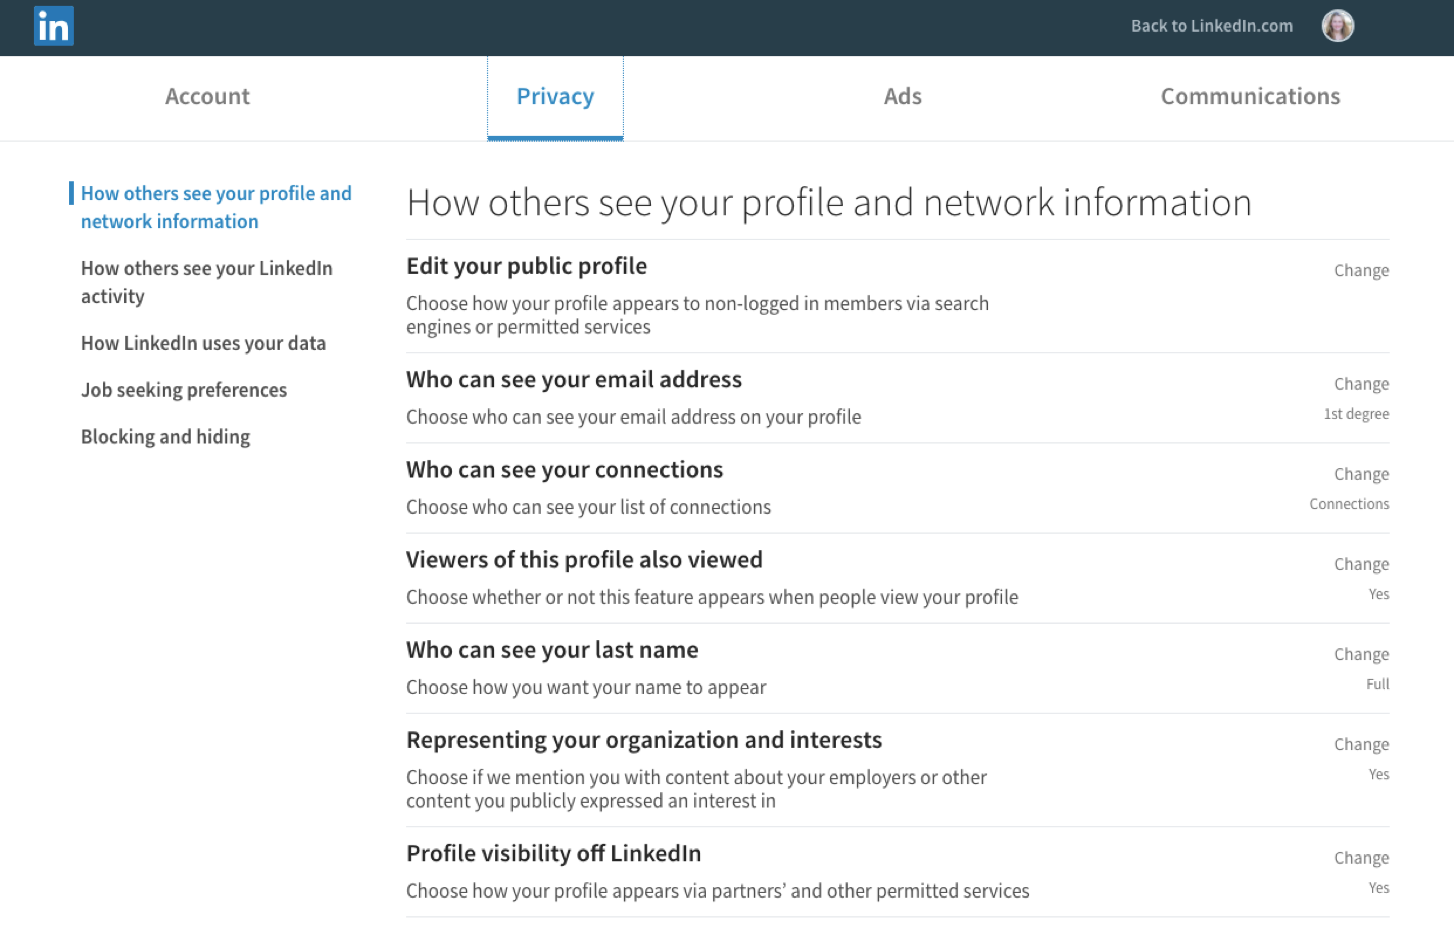Expand 'Profile visibility off LinkedIn' heading
Image resolution: width=1454 pixels, height=928 pixels.
pos(553,854)
